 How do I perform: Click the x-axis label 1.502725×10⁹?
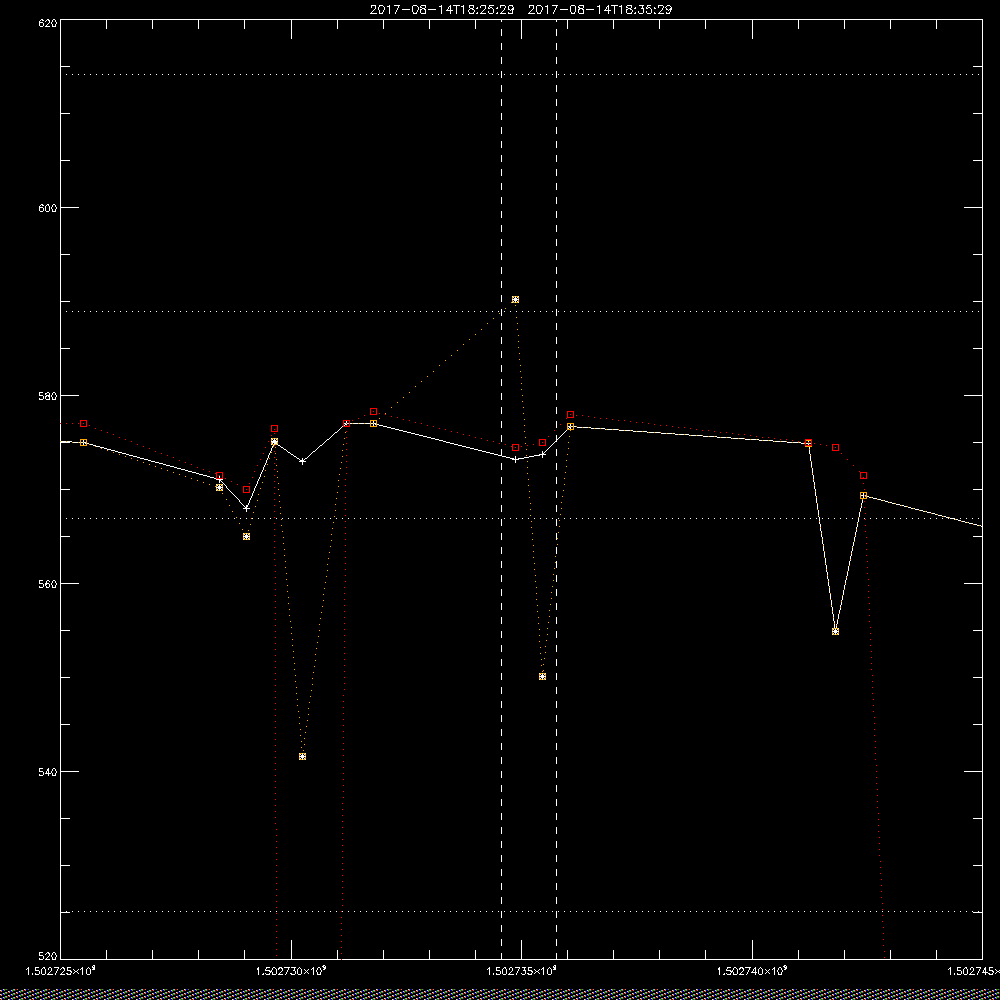[x=60, y=972]
